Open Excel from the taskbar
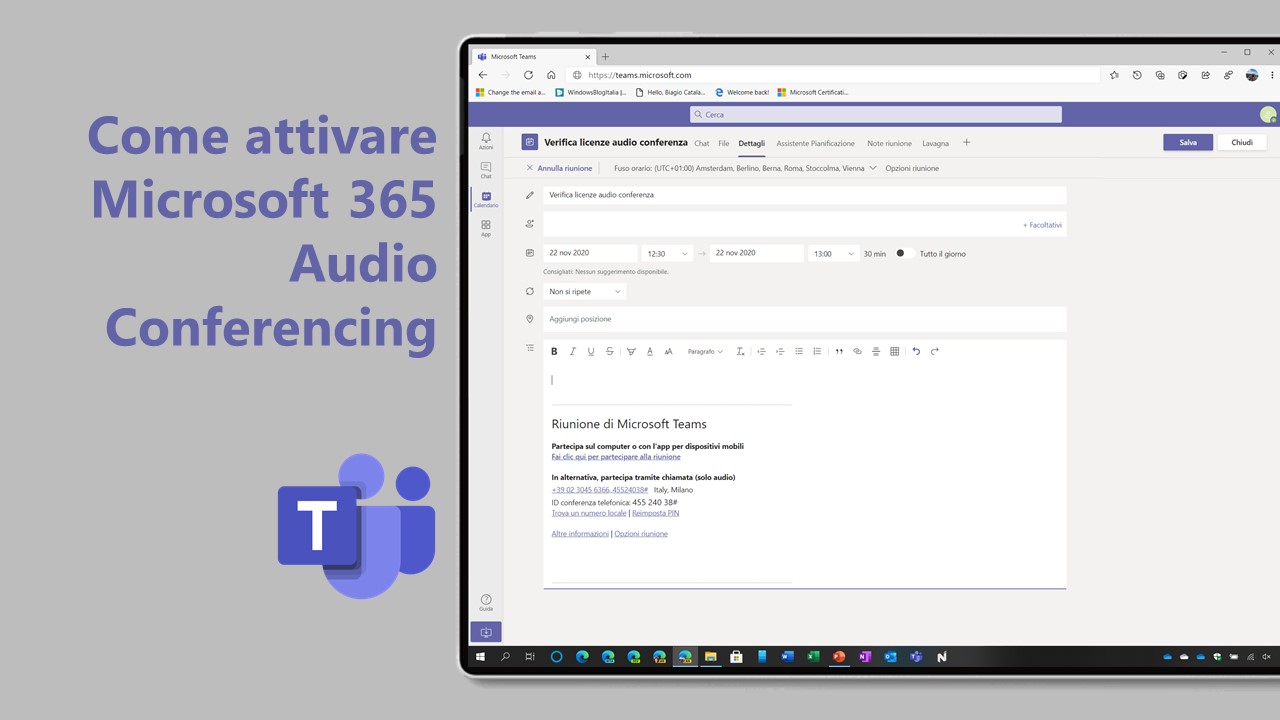 (x=813, y=657)
